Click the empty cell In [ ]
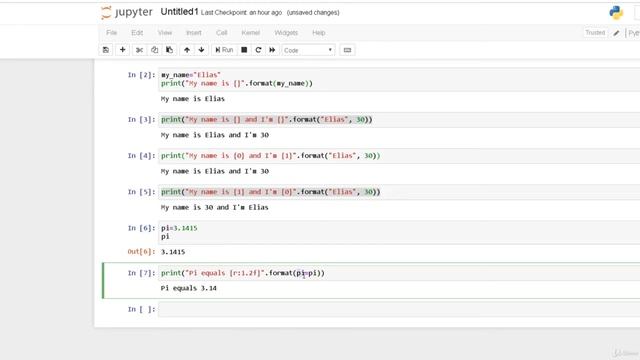The width and height of the screenshot is (640, 360). point(399,309)
